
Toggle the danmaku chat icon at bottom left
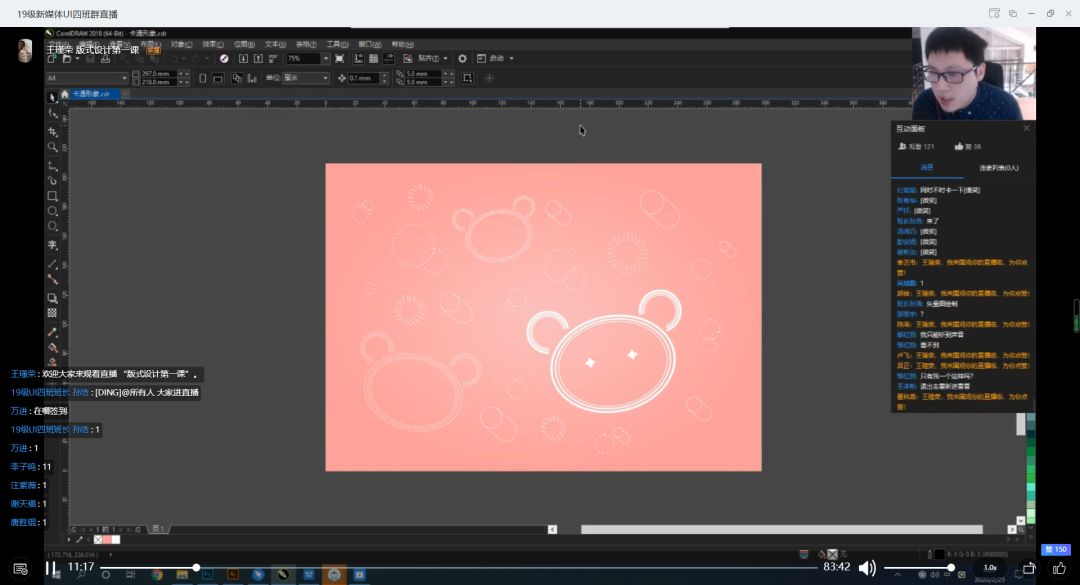point(19,568)
